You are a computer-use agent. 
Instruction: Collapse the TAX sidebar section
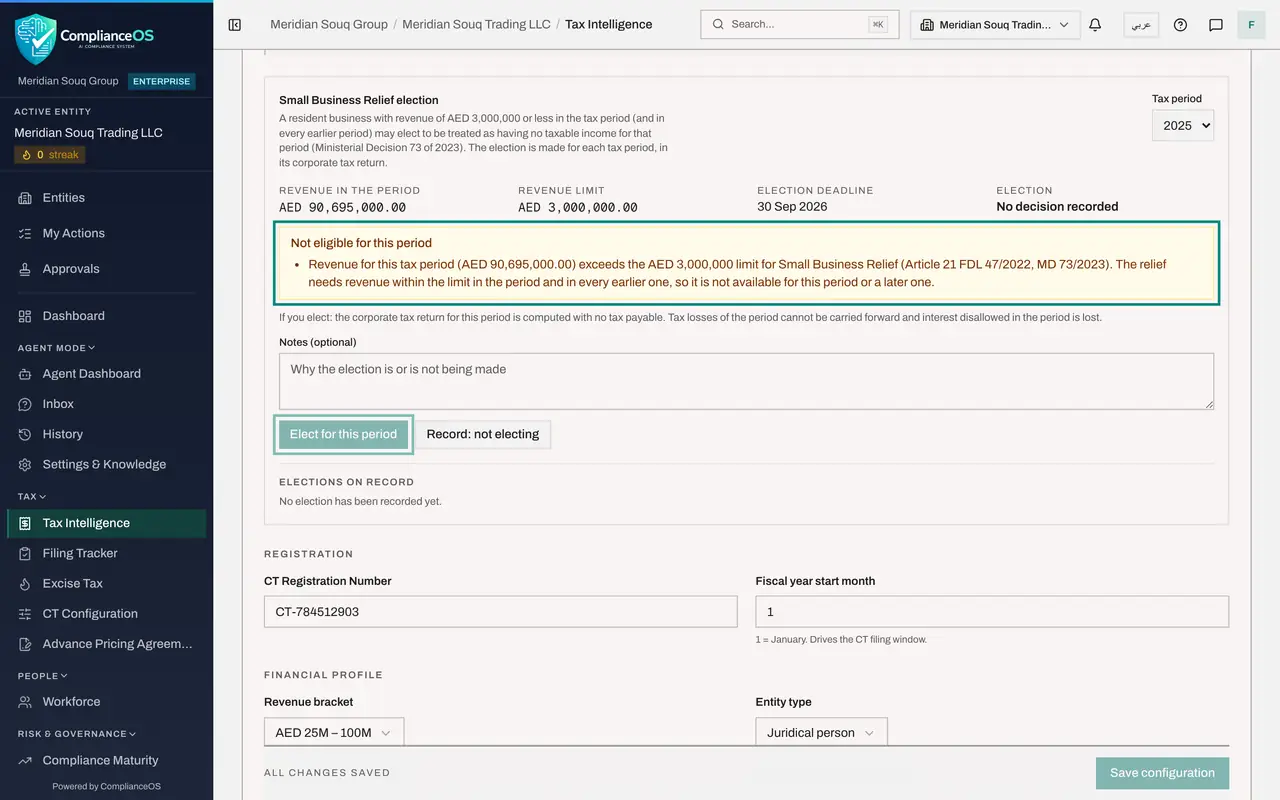[32, 496]
